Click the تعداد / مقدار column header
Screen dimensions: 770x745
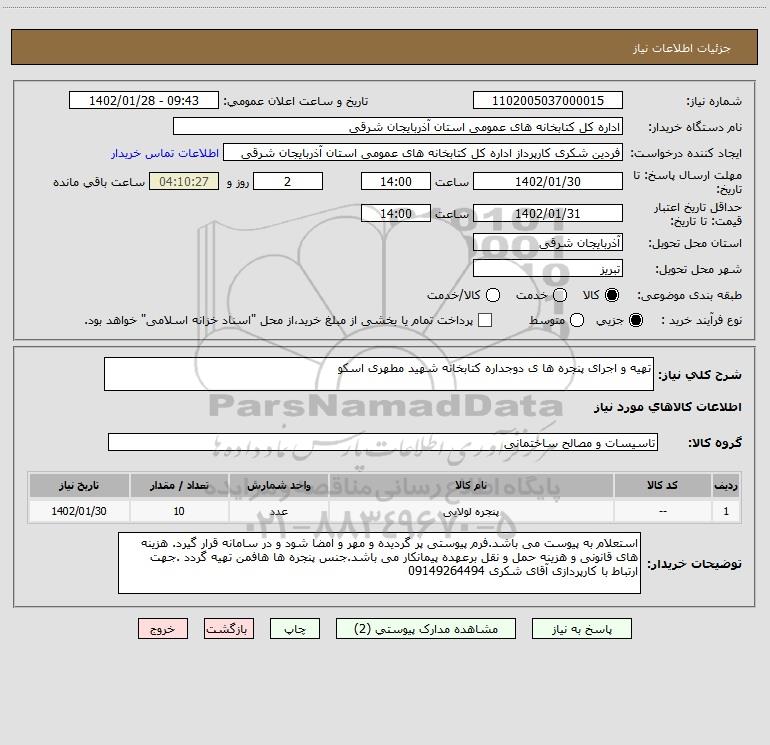coord(179,485)
